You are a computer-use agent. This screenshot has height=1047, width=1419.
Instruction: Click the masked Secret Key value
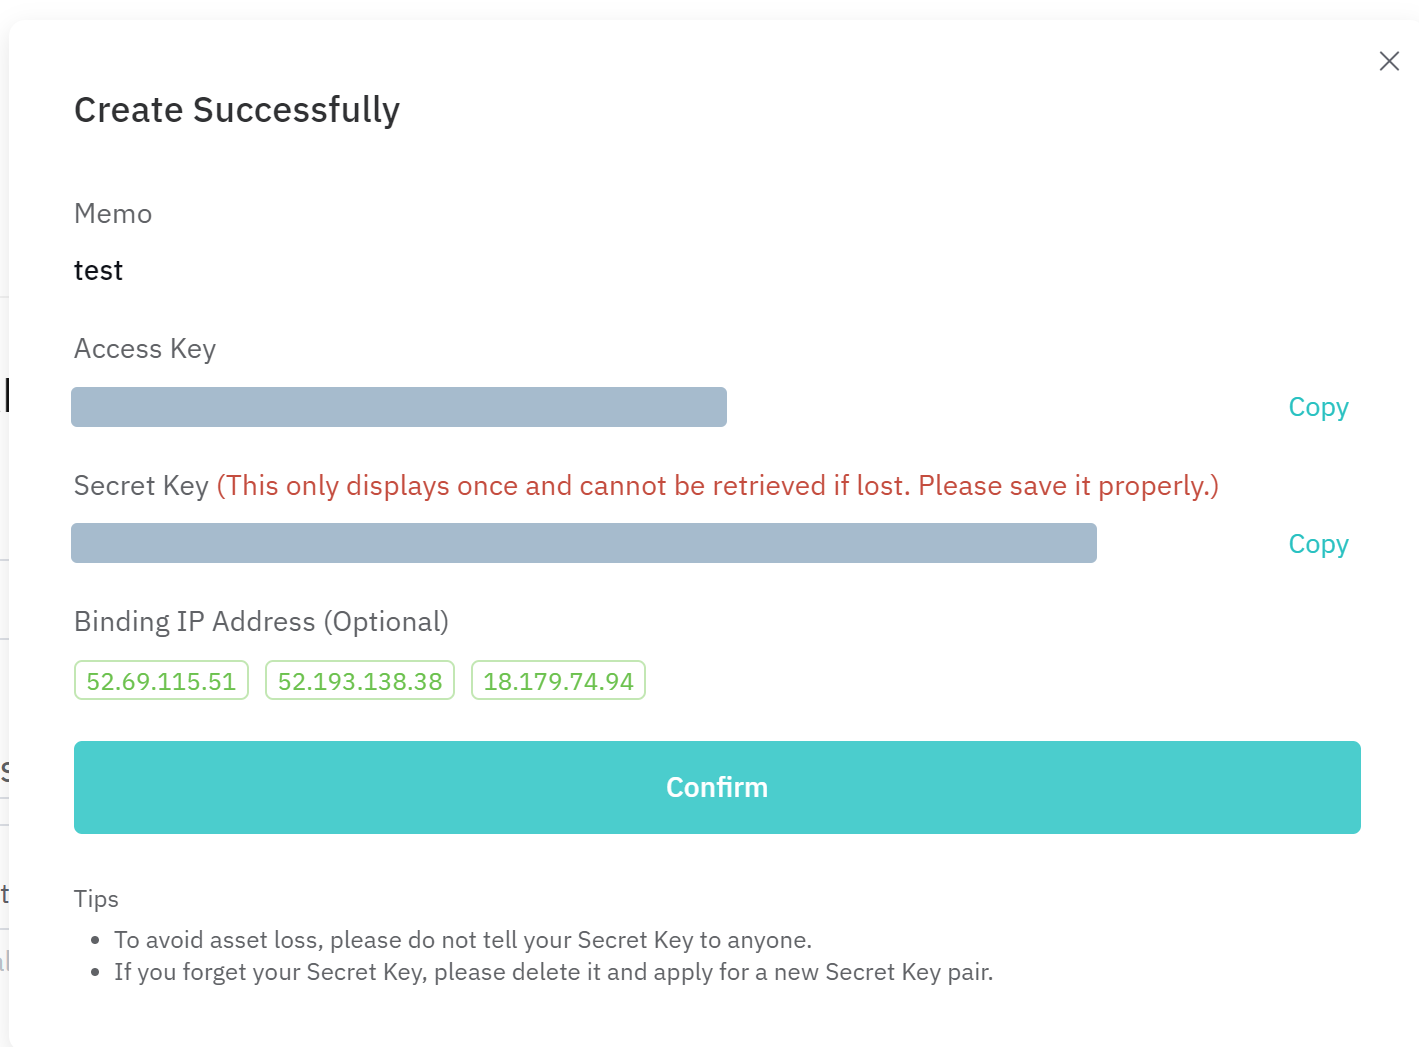coord(583,543)
